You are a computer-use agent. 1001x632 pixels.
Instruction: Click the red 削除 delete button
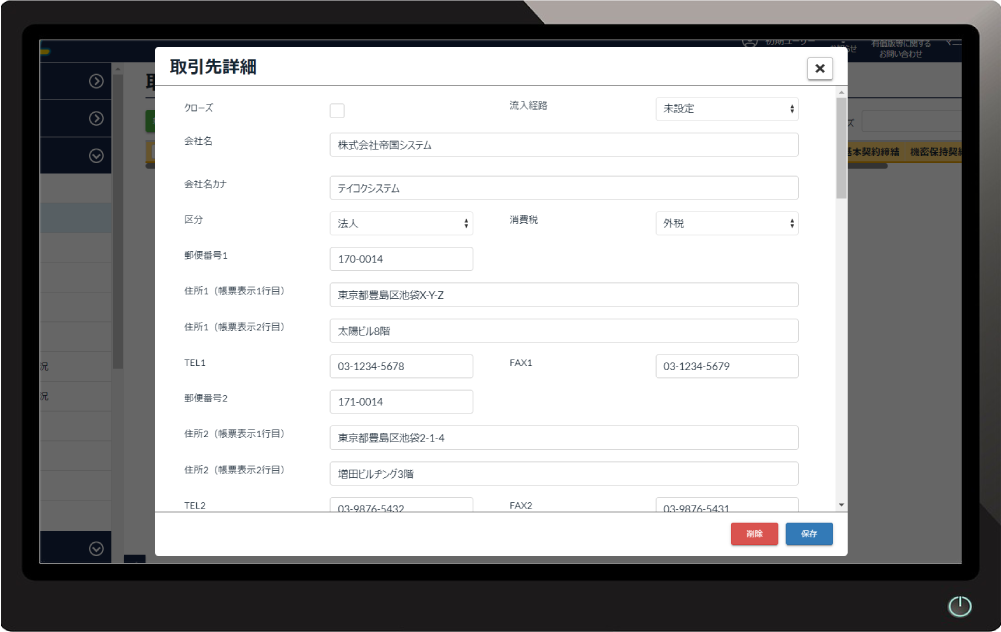point(754,534)
